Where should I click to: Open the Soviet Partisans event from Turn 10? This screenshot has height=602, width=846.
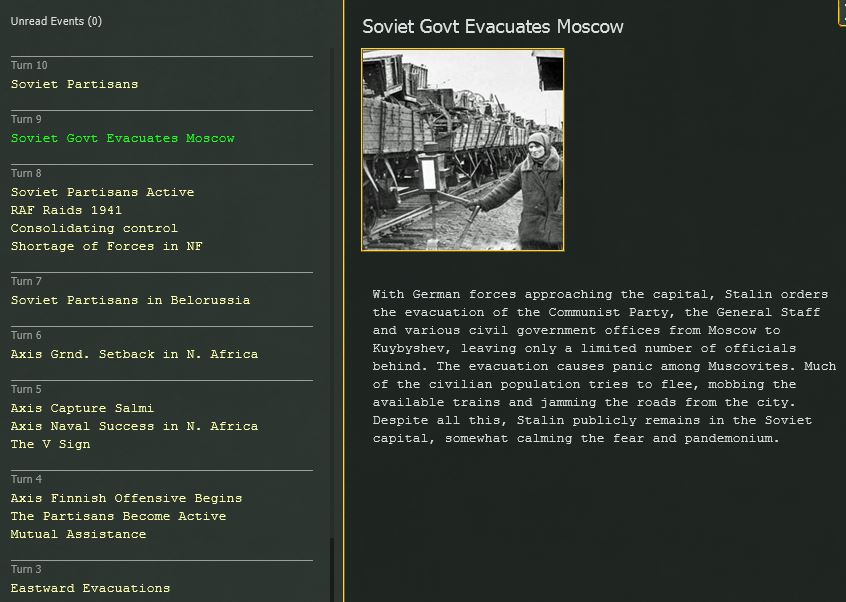(74, 84)
